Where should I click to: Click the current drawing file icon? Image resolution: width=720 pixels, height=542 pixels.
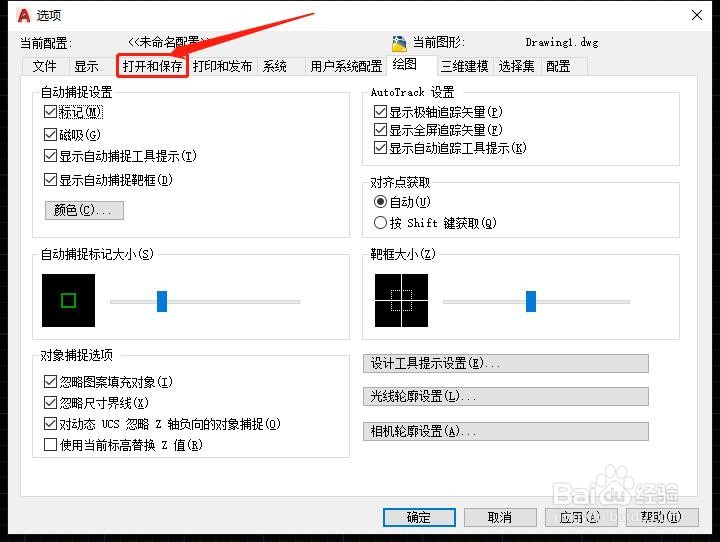tap(399, 43)
